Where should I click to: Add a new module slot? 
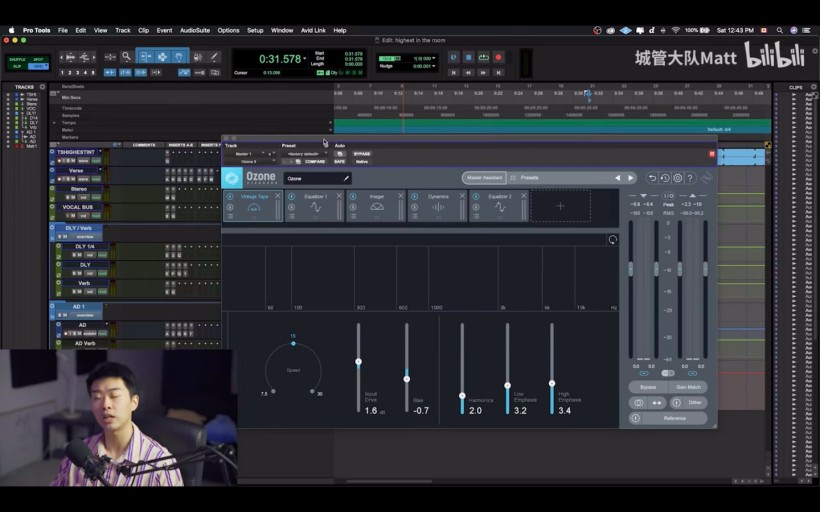(561, 206)
